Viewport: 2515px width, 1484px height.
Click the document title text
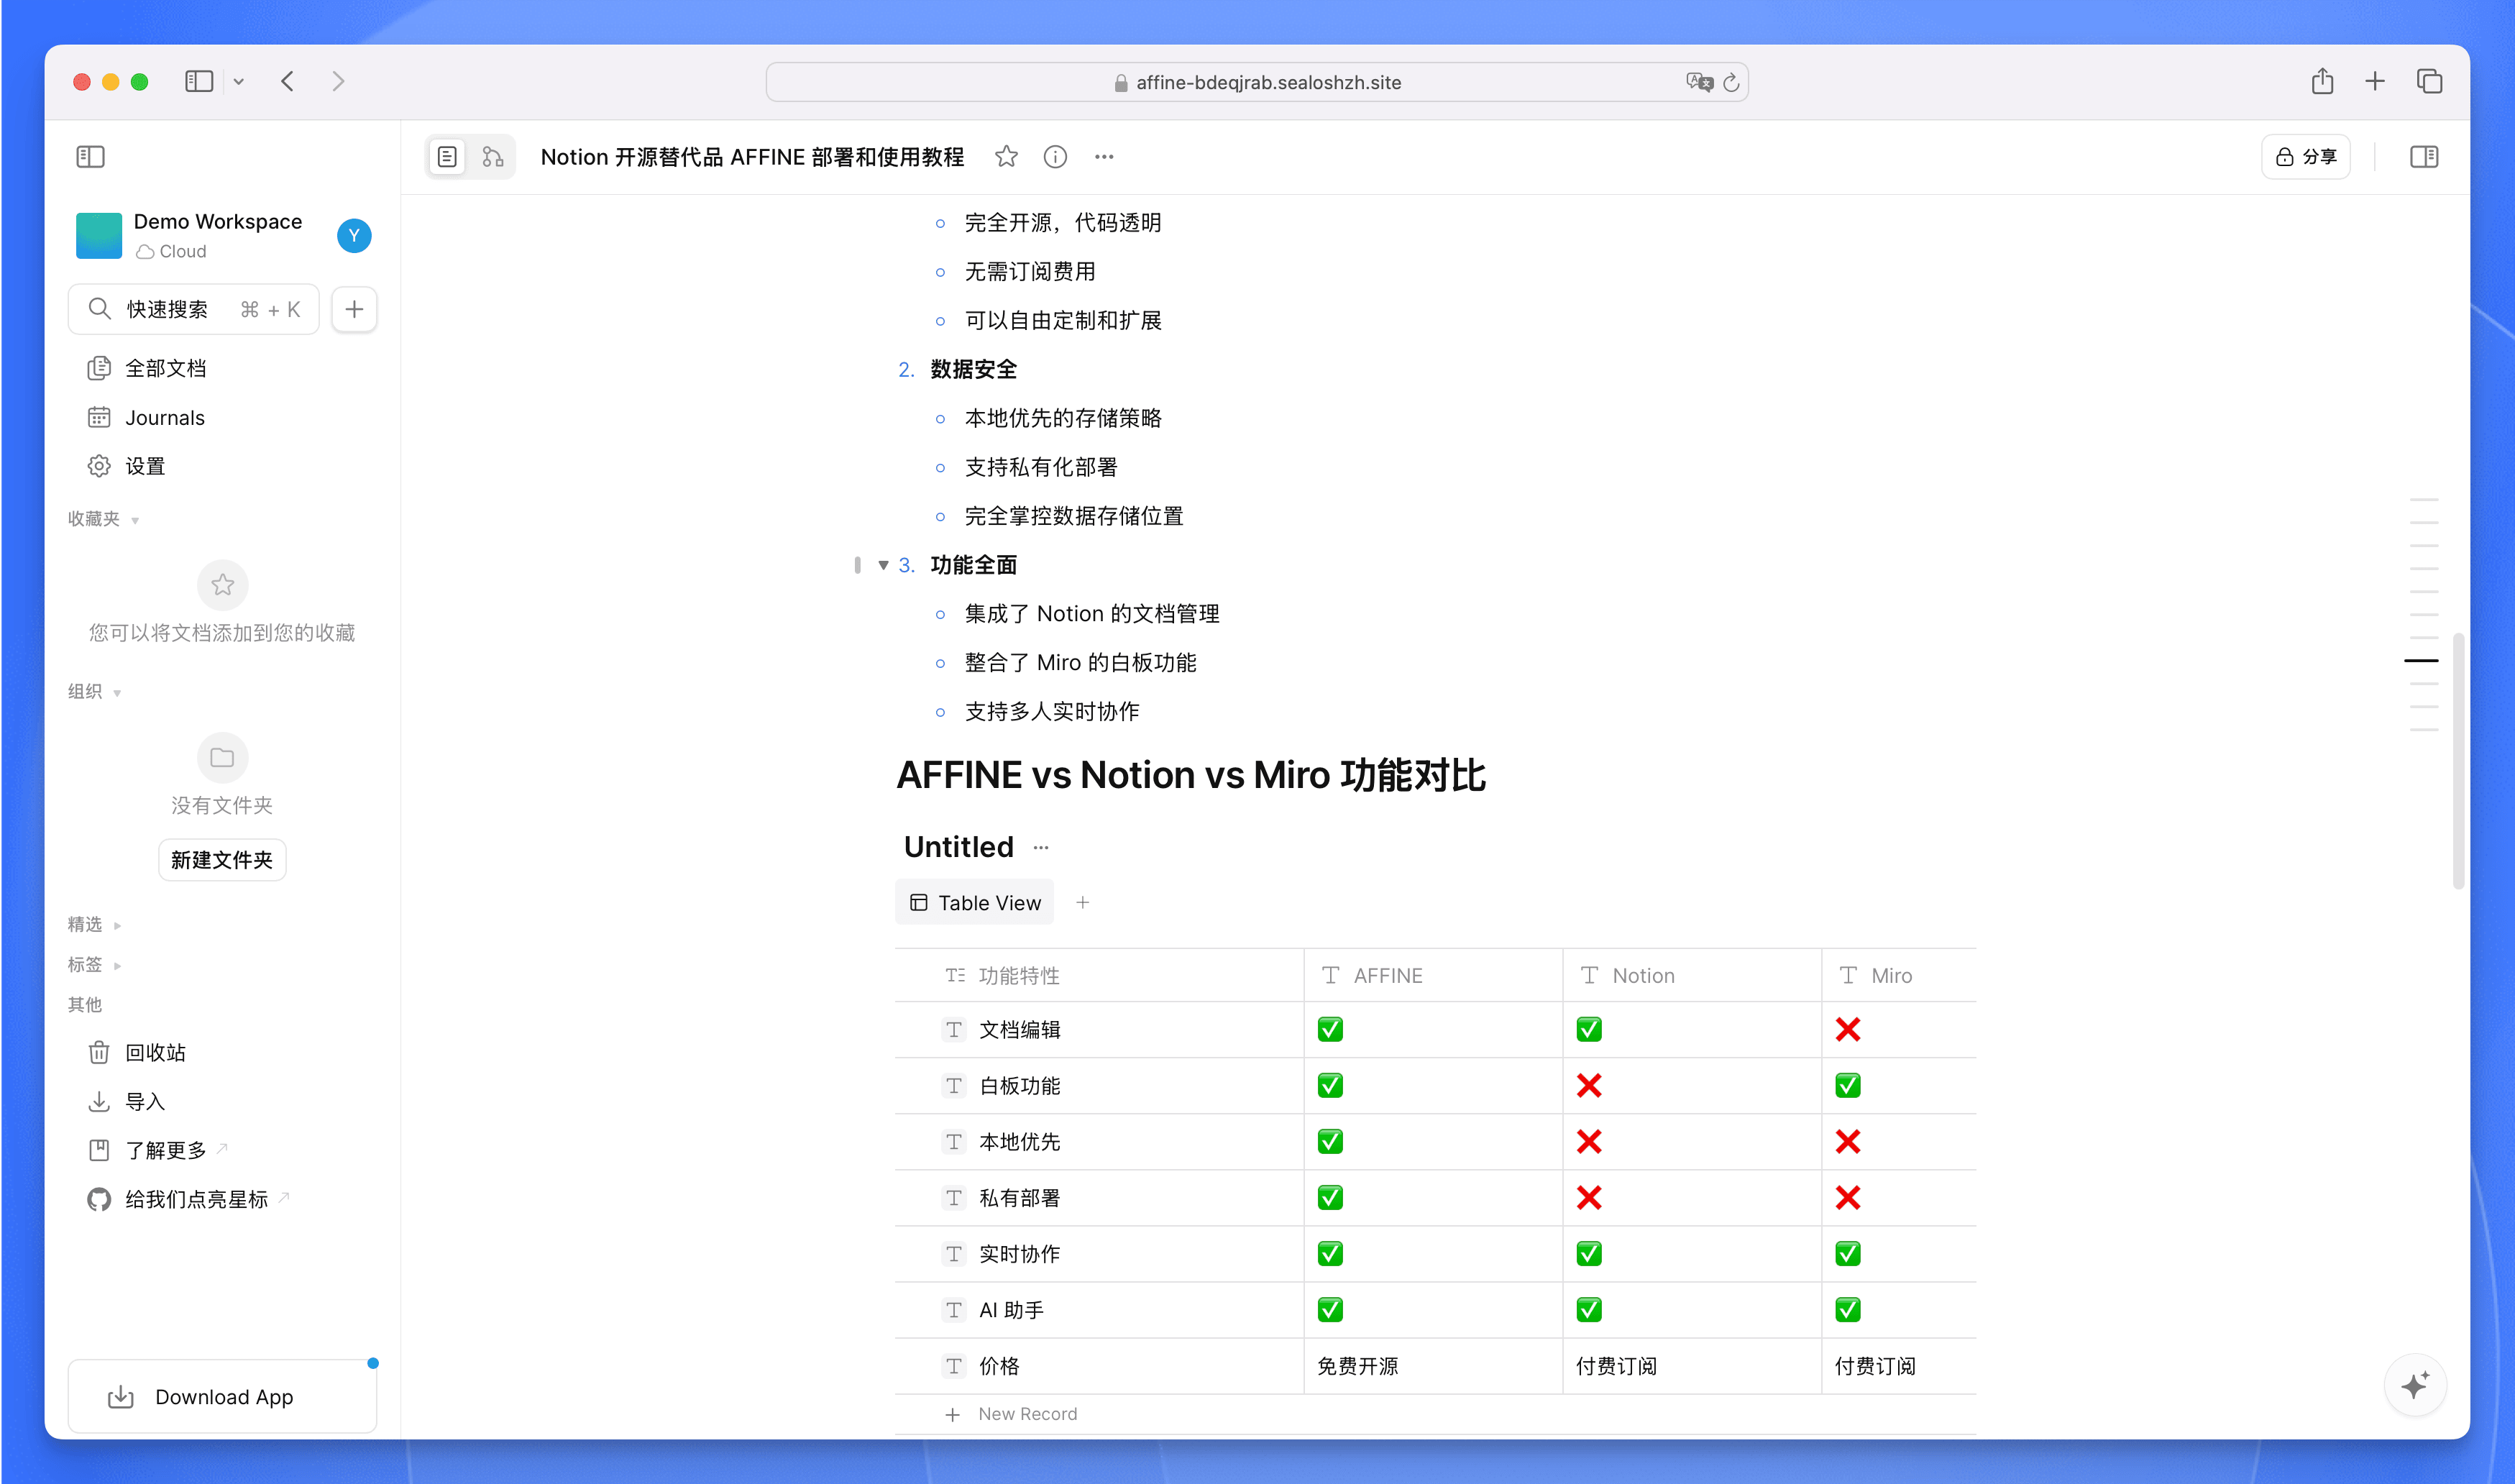752,157
